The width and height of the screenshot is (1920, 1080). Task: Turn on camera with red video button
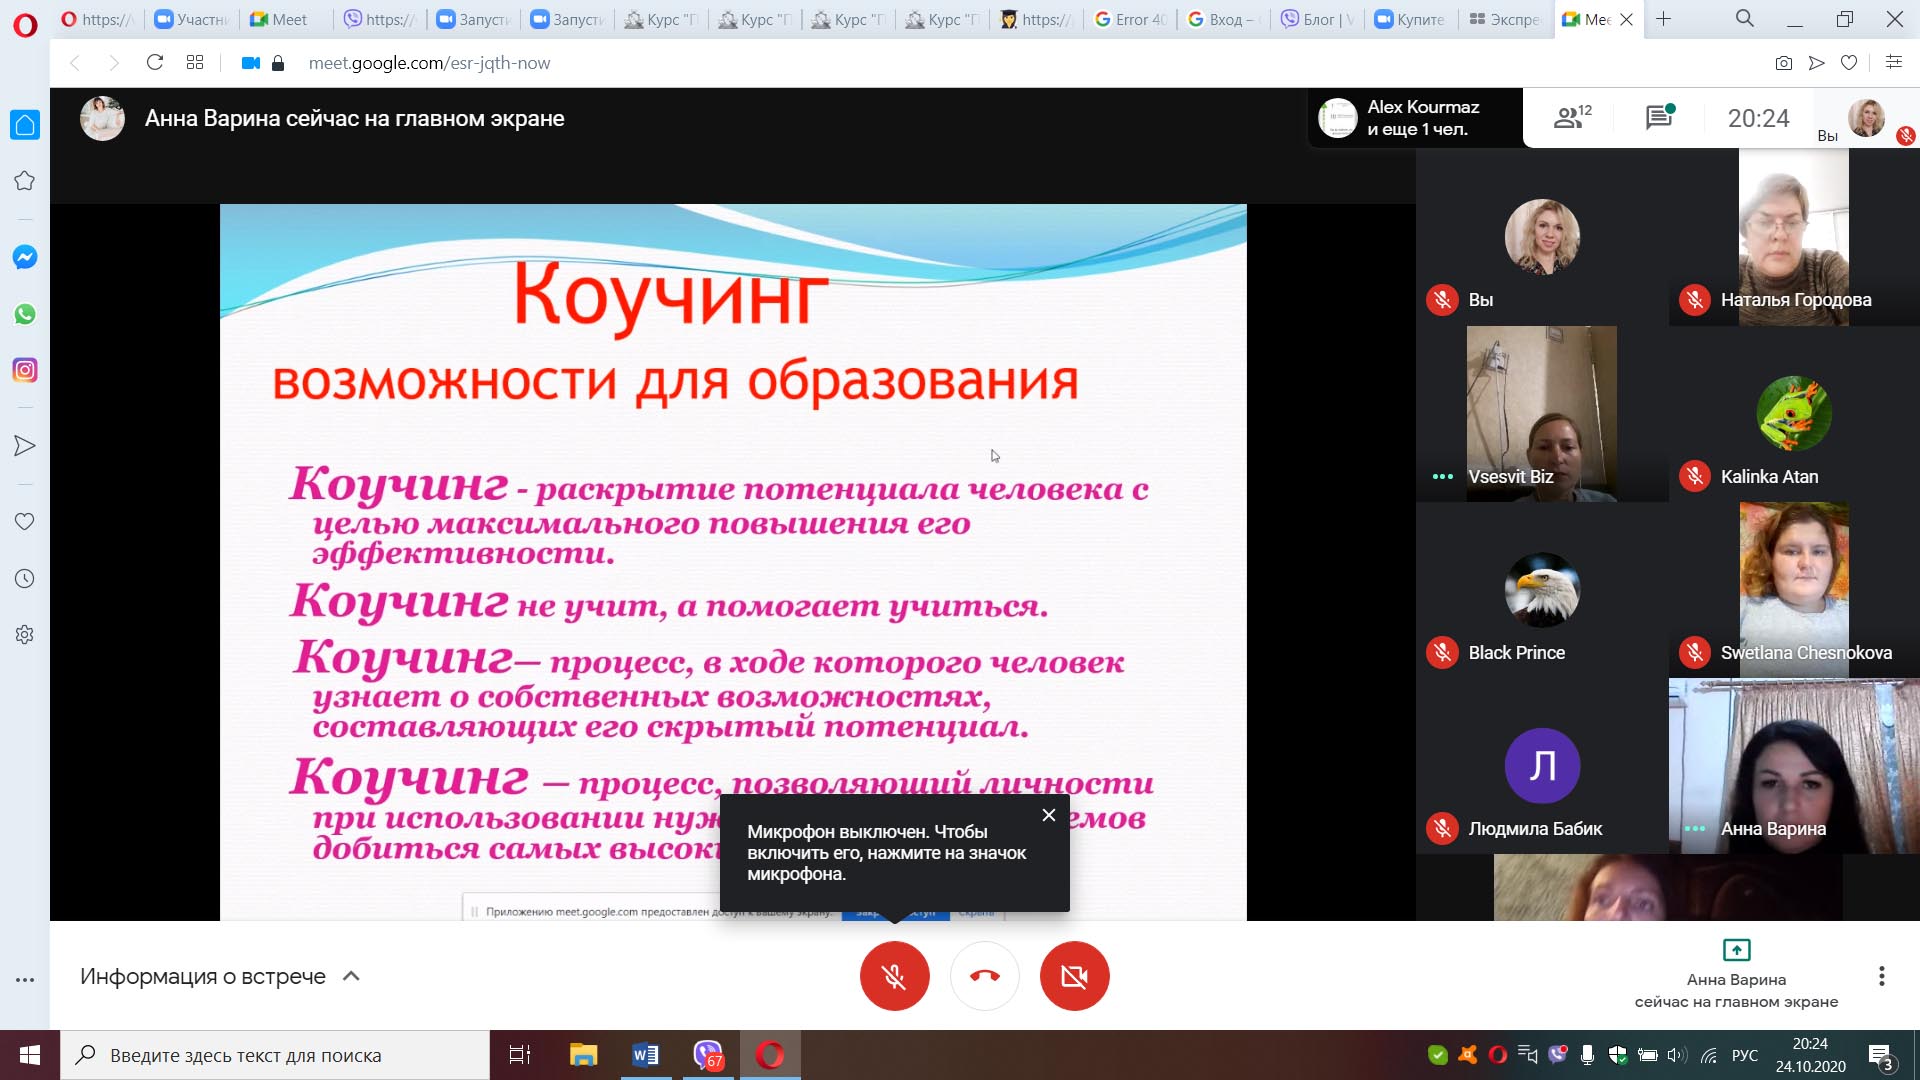[x=1074, y=976]
